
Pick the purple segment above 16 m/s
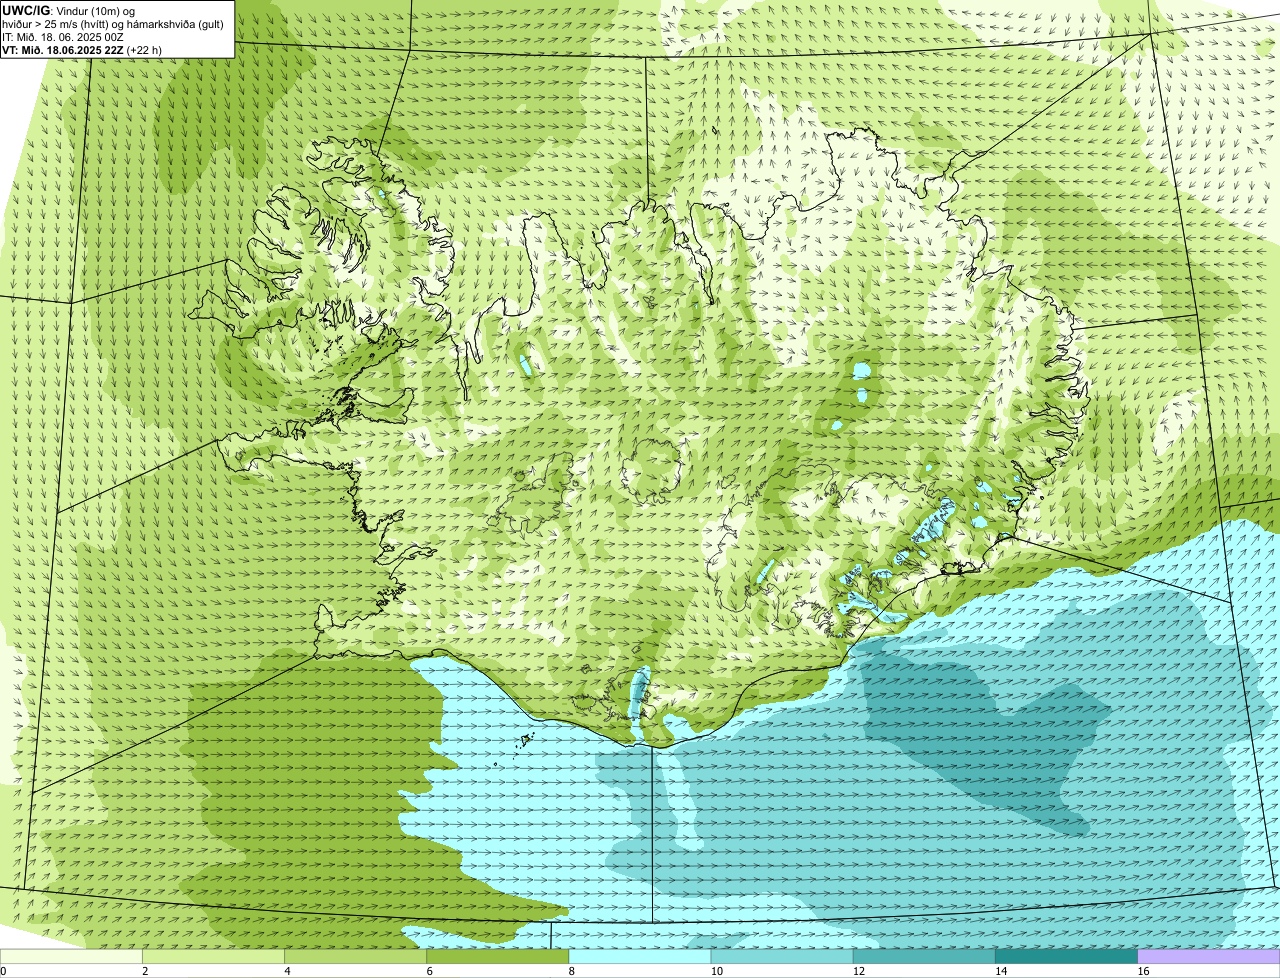tap(1209, 956)
